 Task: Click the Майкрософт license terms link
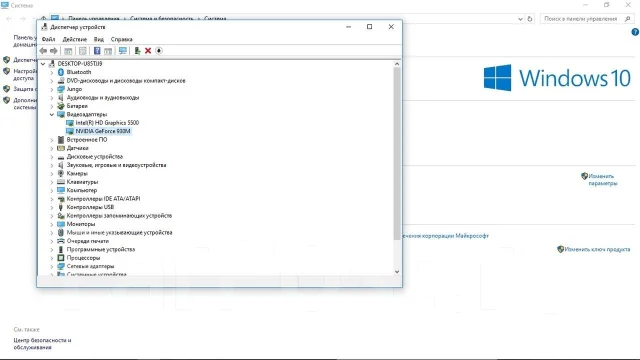pyautogui.click(x=446, y=236)
